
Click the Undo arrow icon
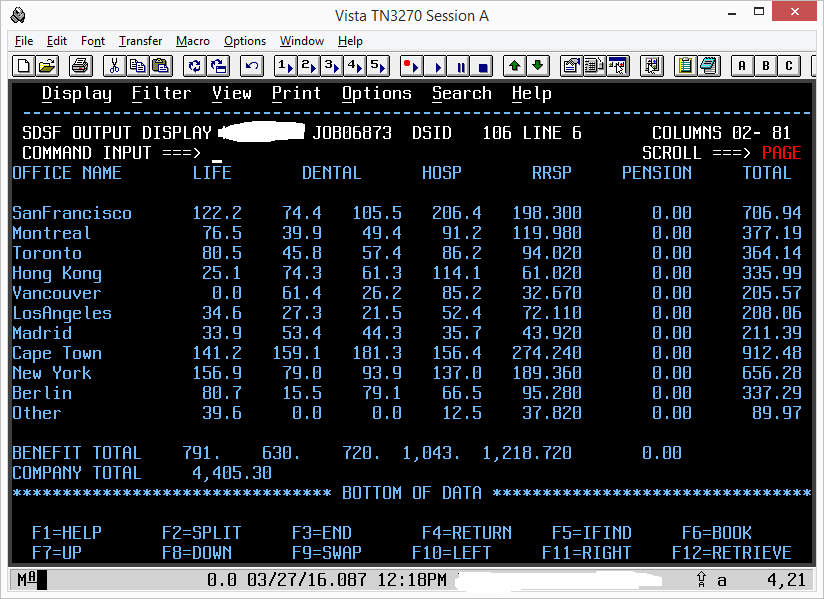pos(252,66)
